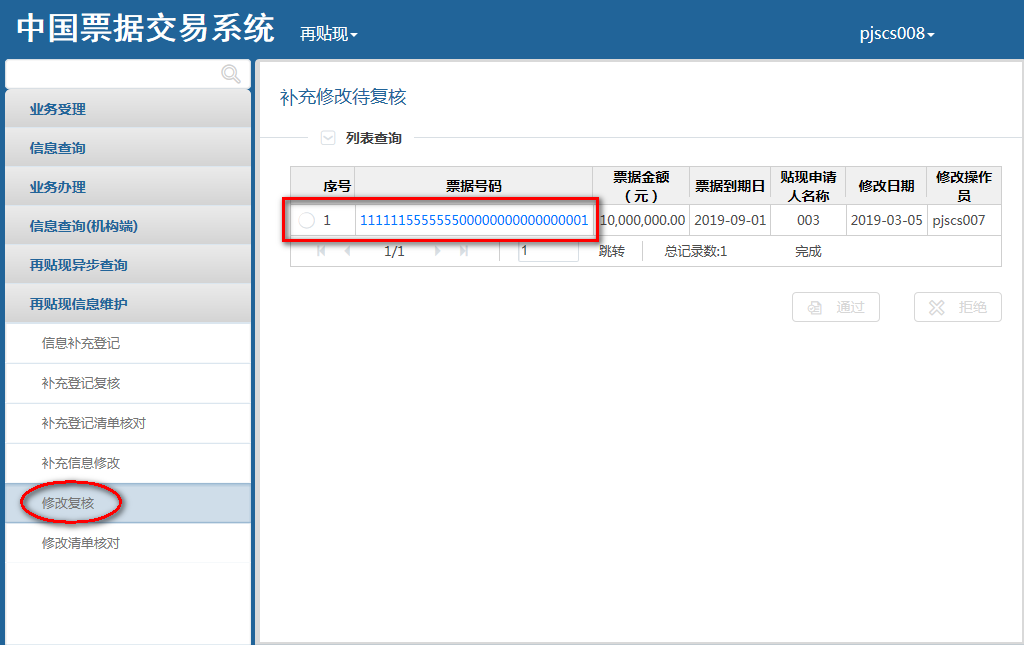
Task: Click the amount cell 10,000,000.00
Action: 643,221
